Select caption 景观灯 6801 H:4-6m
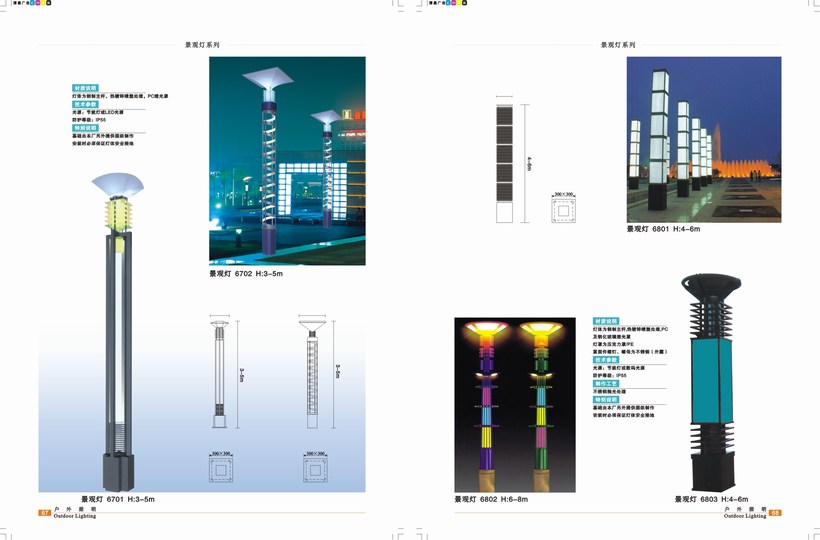The width and height of the screenshot is (820, 540). pos(663,229)
